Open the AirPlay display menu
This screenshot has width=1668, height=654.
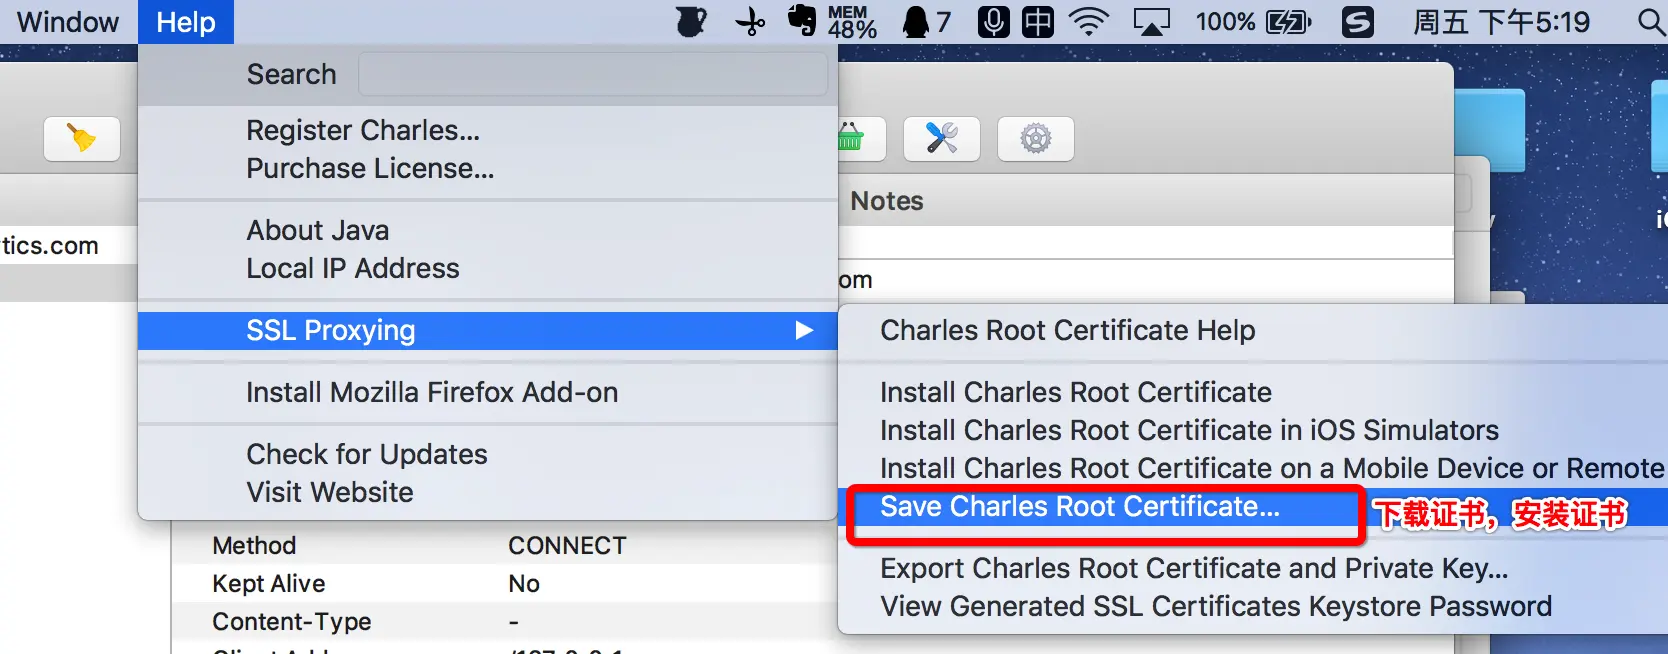(1151, 21)
